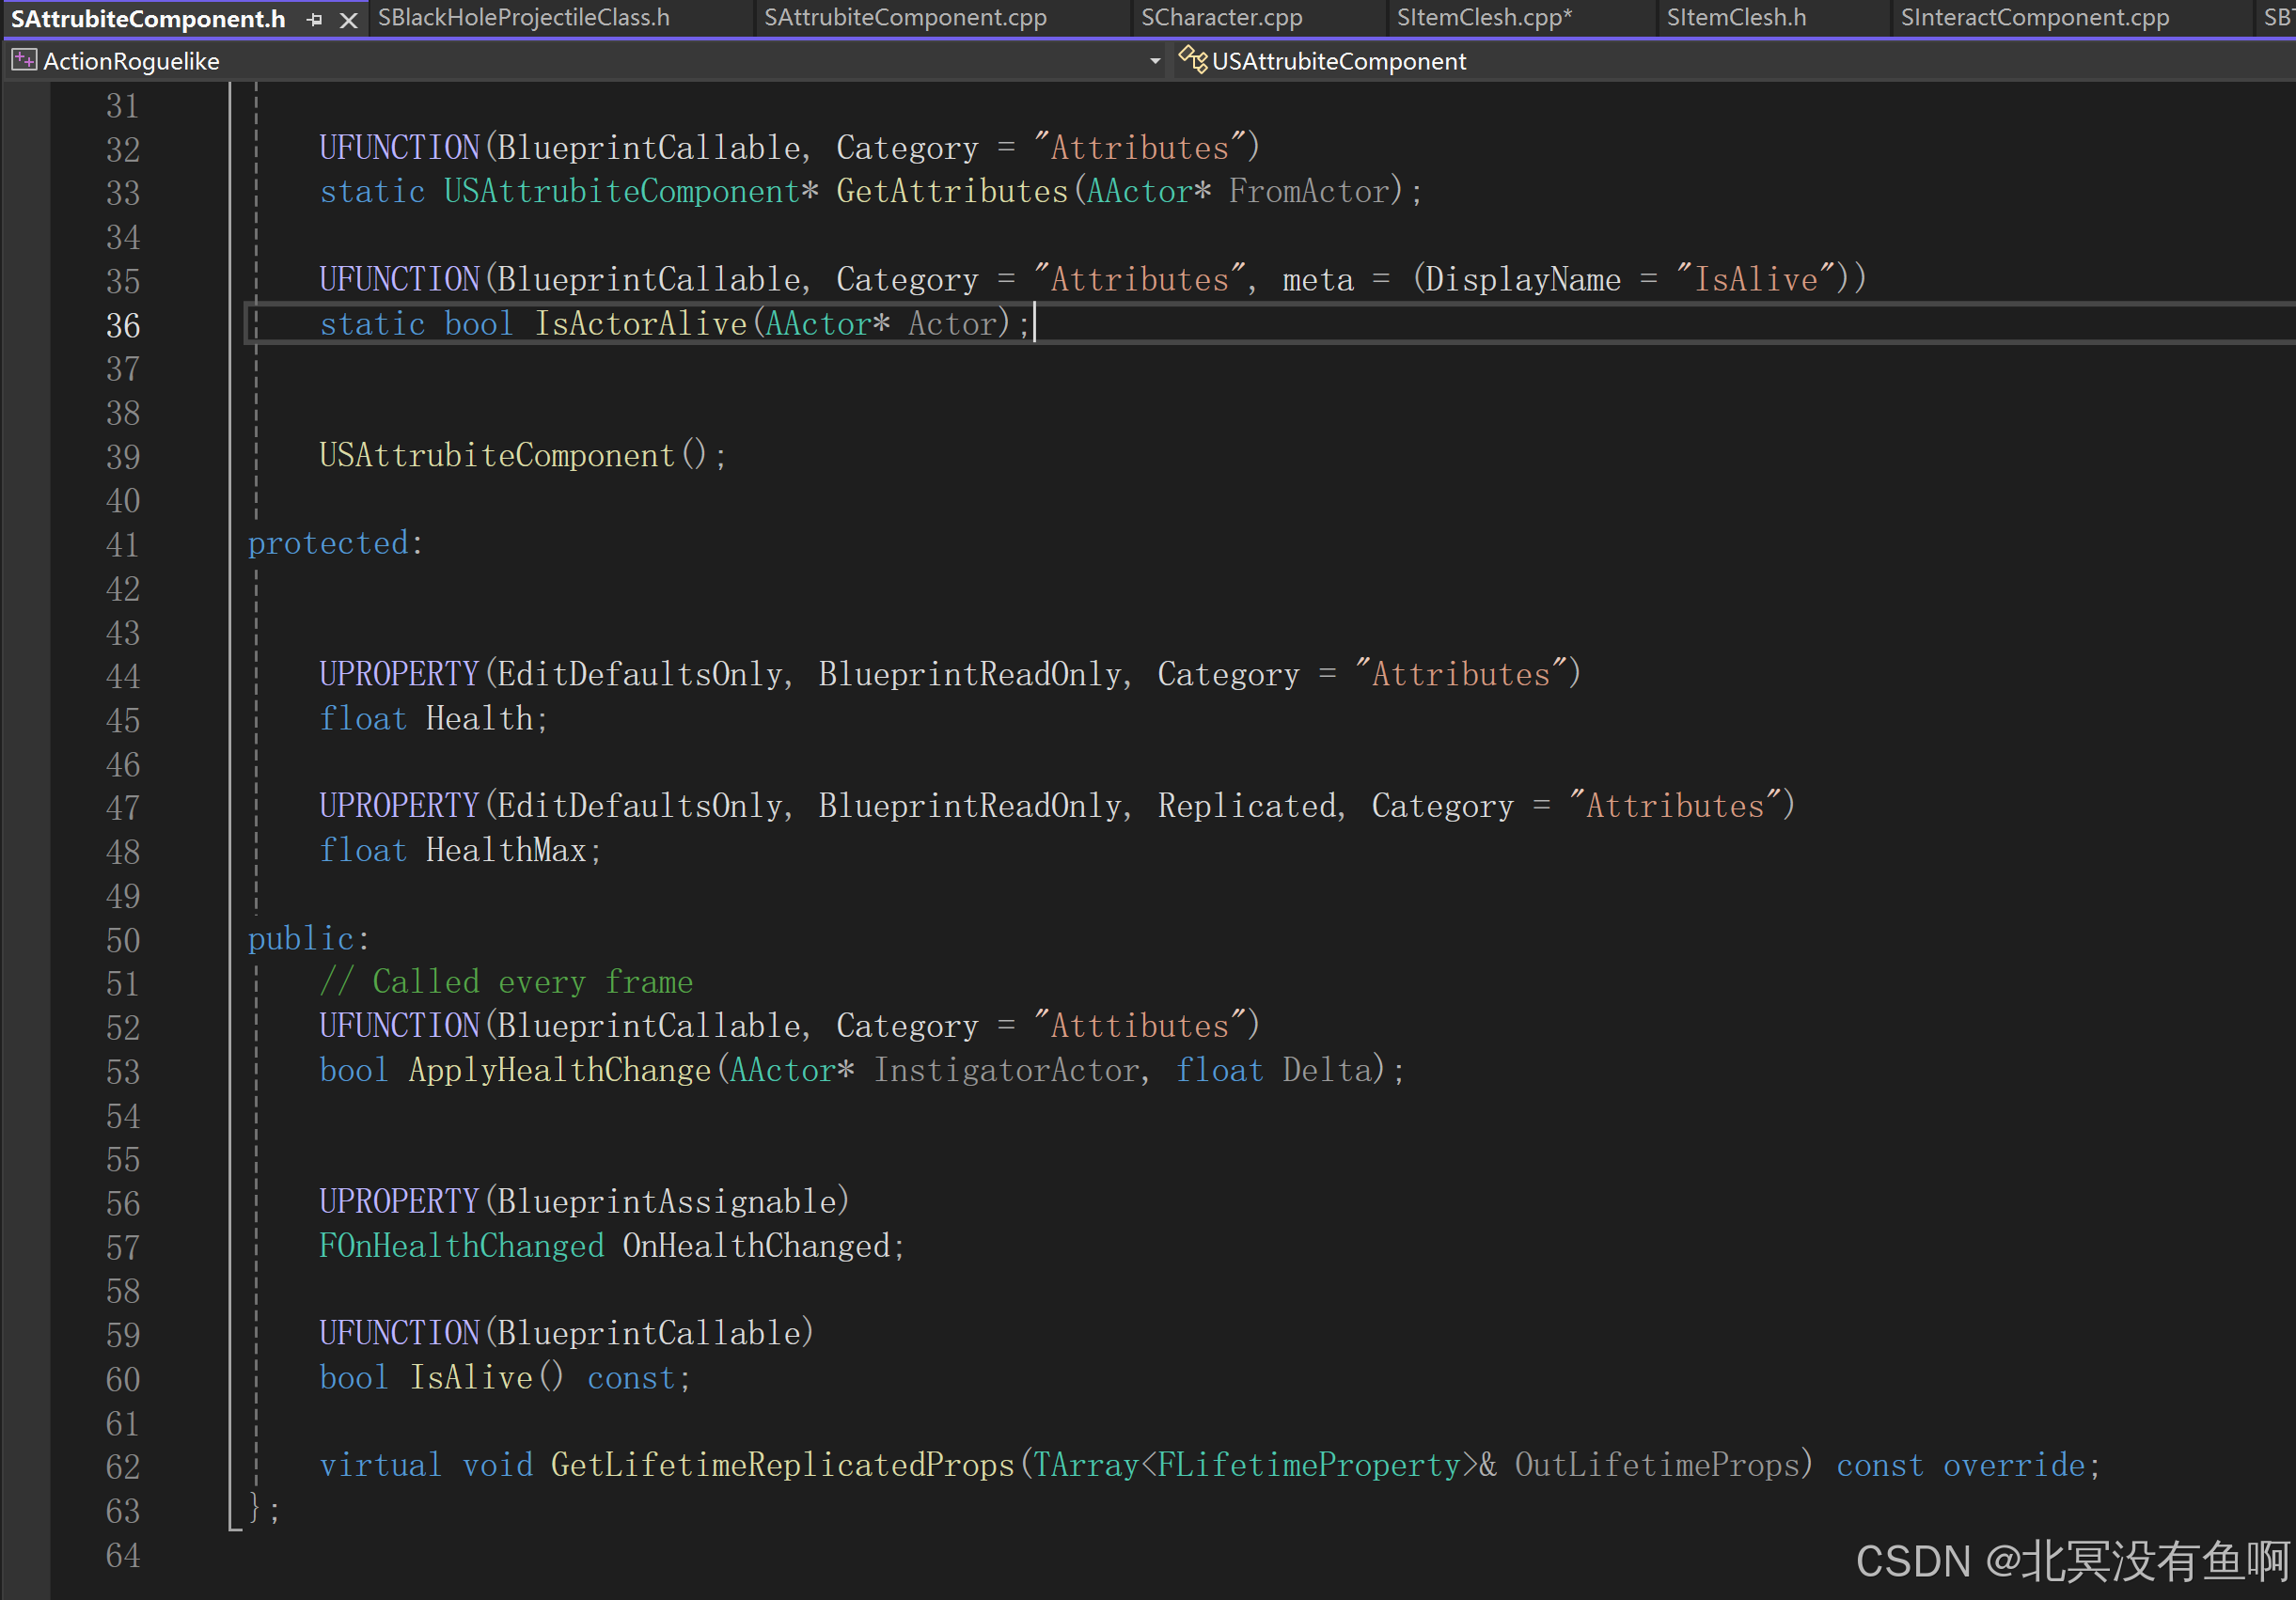Click the FOnHealthChanged type name
This screenshot has height=1600, width=2296.
coord(461,1246)
